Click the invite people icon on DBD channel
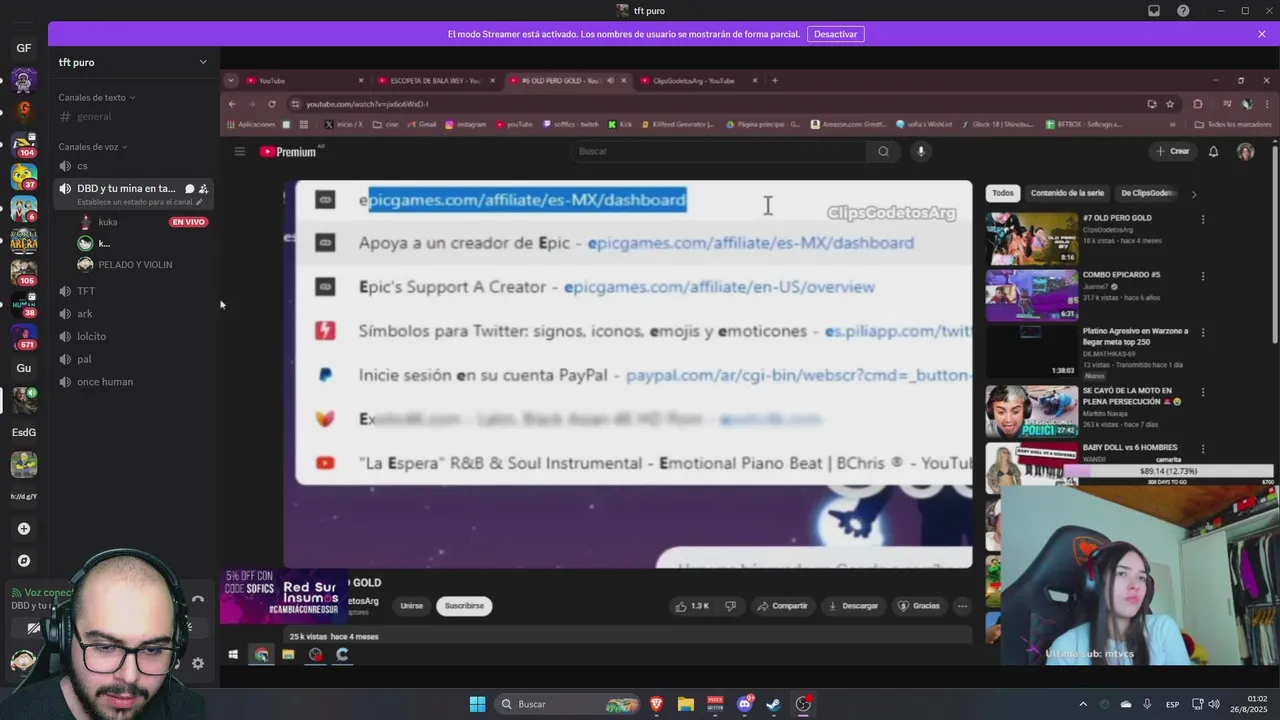This screenshot has height=720, width=1280. (203, 188)
